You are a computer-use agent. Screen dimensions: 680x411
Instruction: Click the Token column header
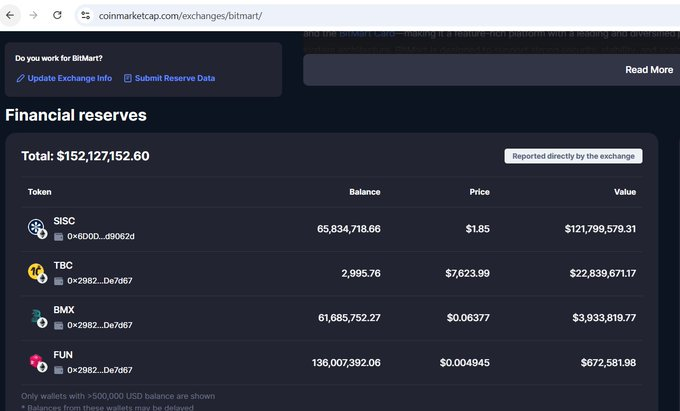pyautogui.click(x=39, y=192)
